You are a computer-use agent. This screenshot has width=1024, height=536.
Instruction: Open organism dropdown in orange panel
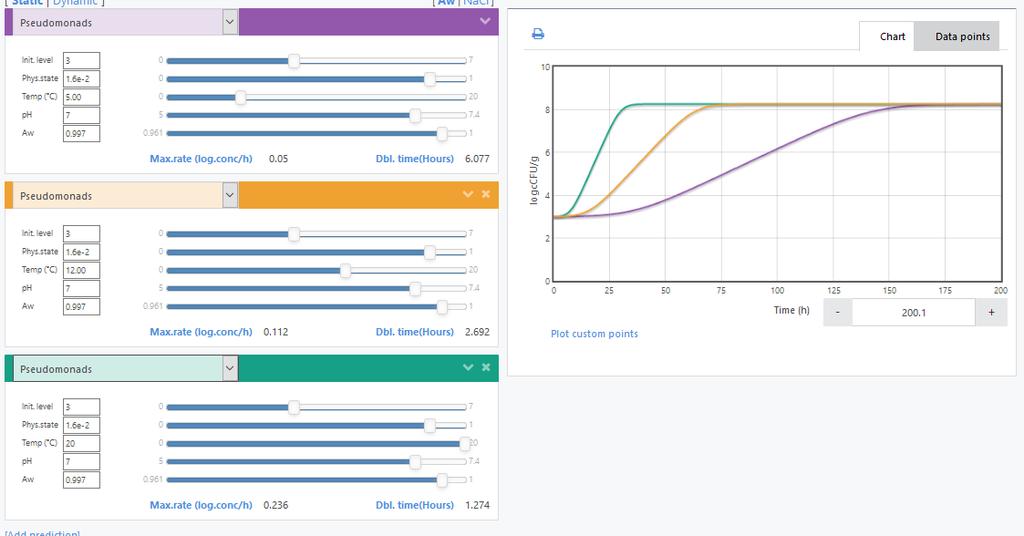[230, 195]
